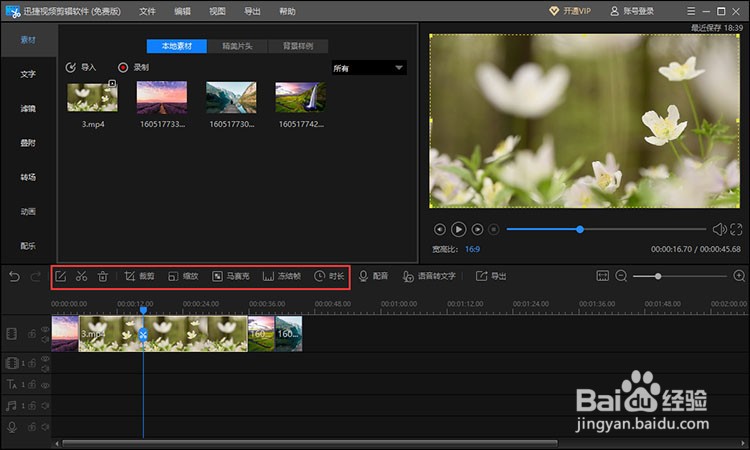750x450 pixels.
Task: Select the 160517730 mountain lake thumbnail
Action: coord(231,98)
